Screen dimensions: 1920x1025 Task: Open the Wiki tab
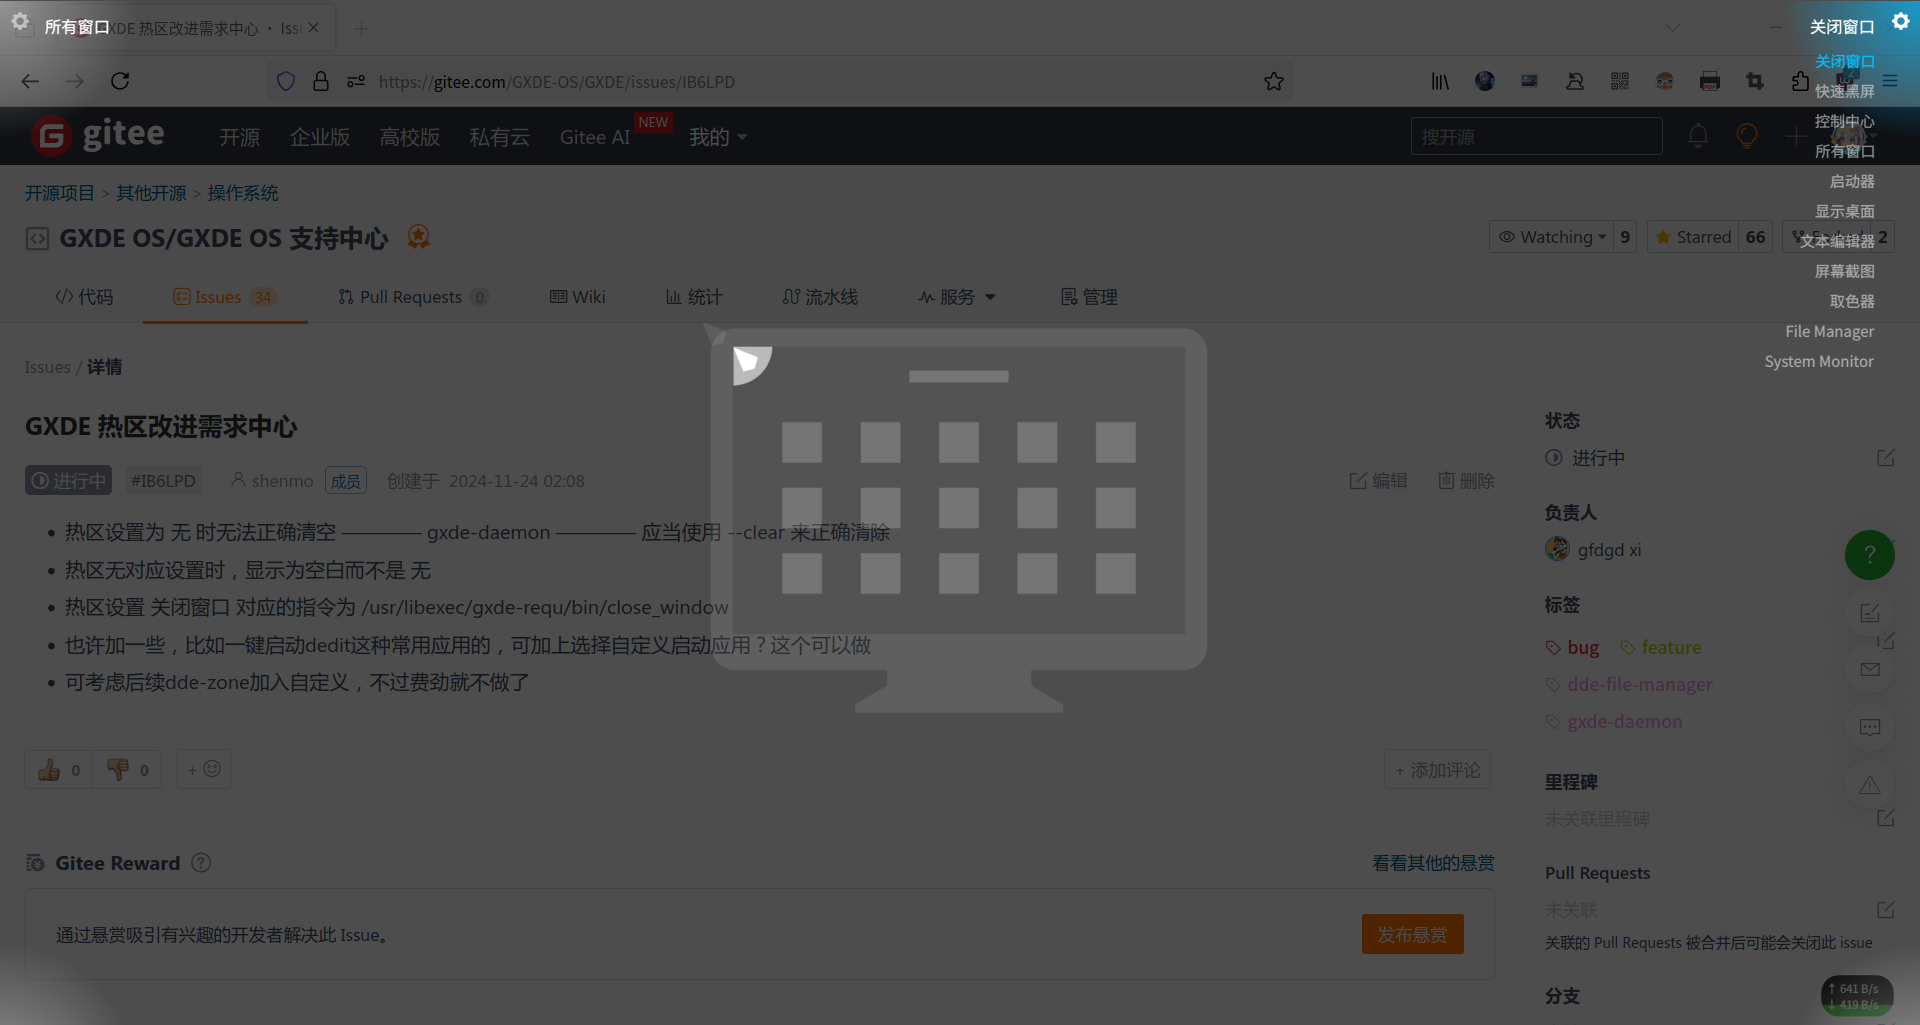click(577, 297)
